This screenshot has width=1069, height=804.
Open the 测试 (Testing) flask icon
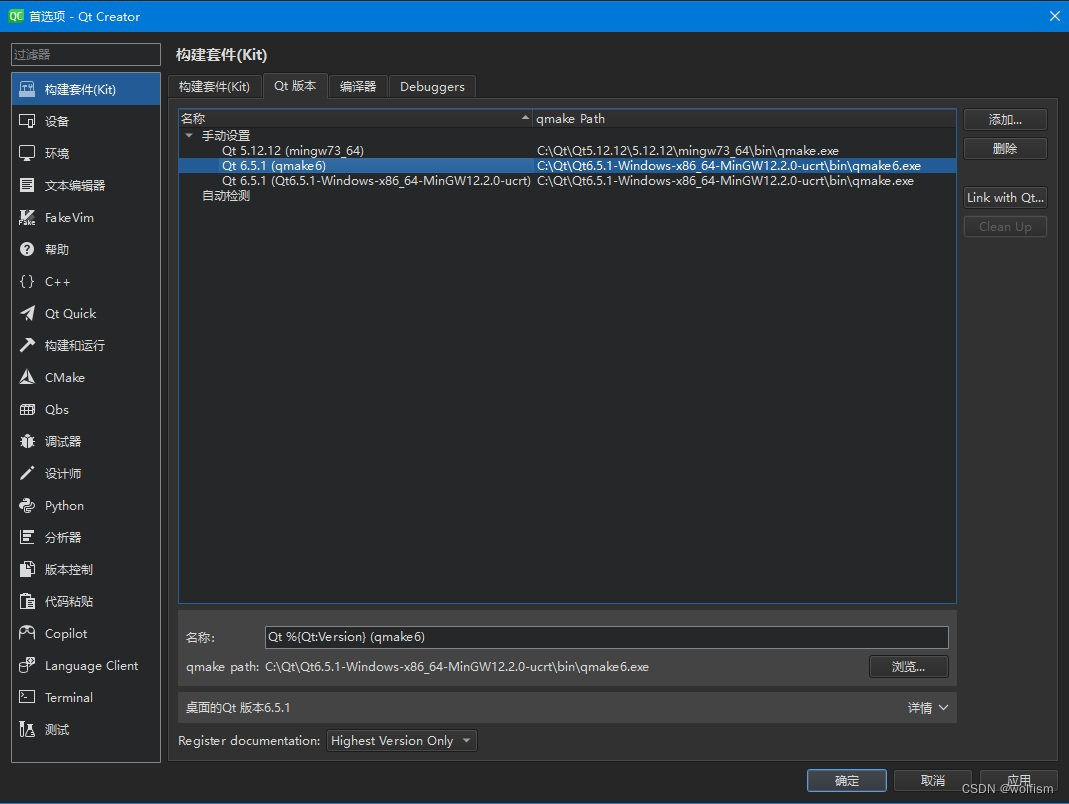(27, 730)
